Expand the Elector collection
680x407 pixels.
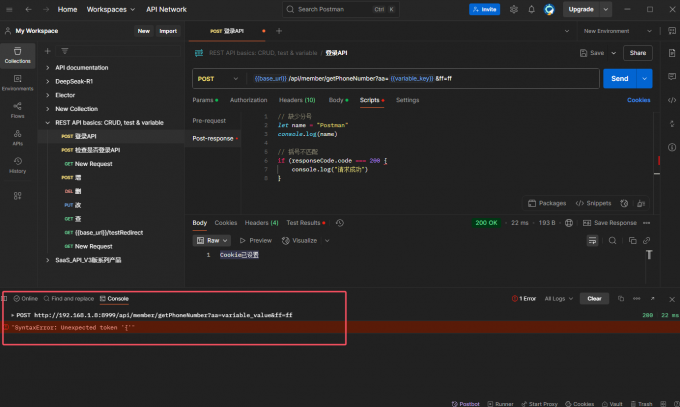48,95
